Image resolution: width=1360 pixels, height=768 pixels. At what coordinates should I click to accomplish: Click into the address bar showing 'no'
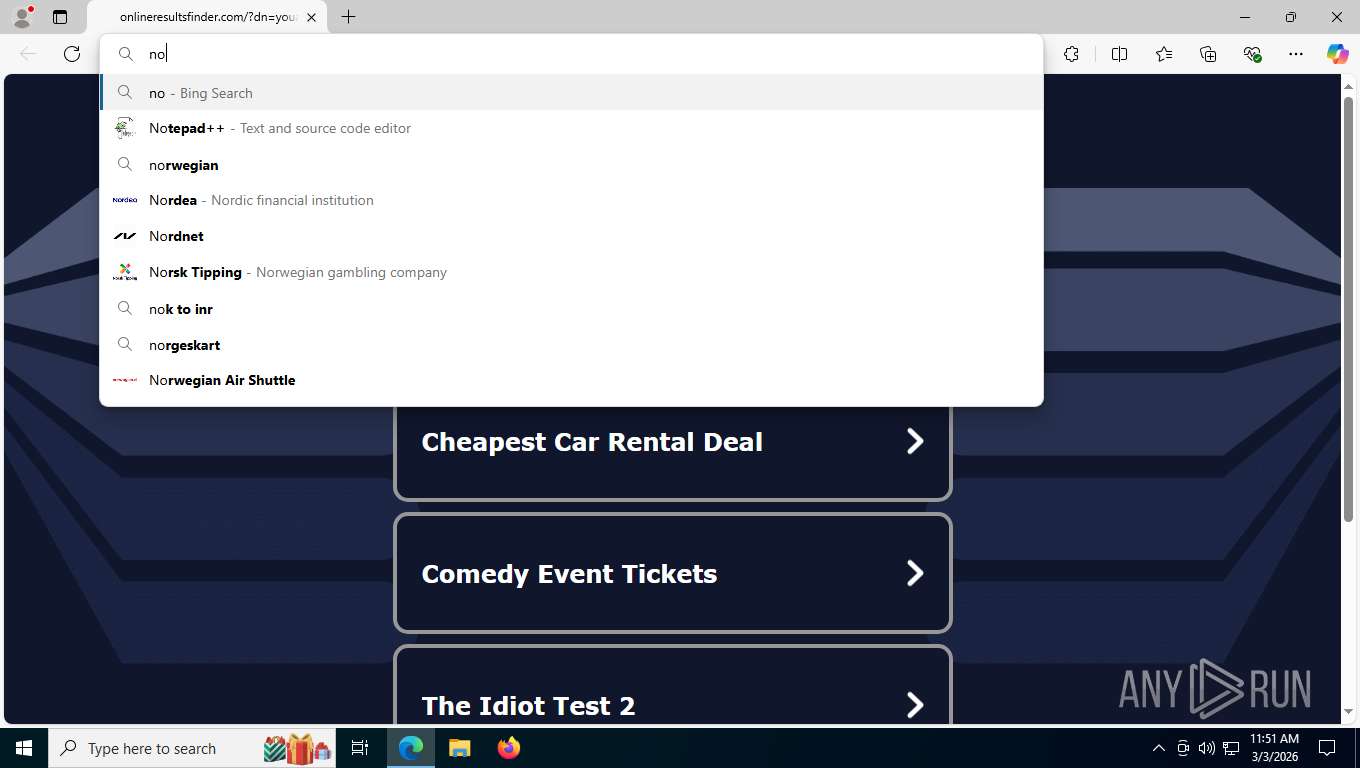point(571,54)
